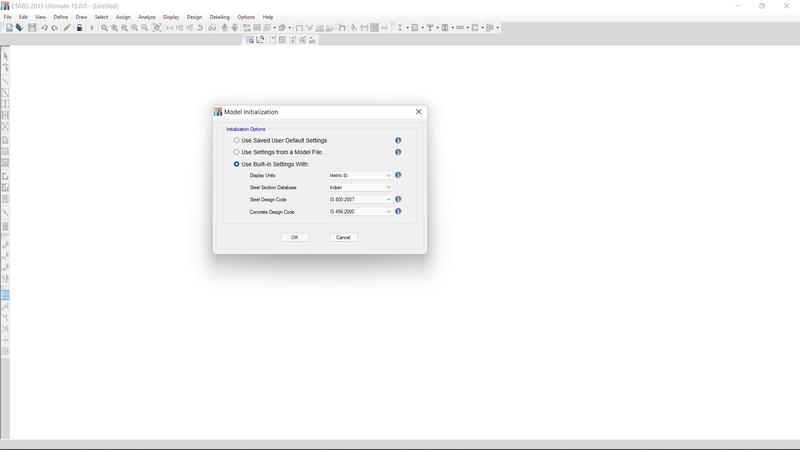Click the Steel Section Database label

coord(273,187)
